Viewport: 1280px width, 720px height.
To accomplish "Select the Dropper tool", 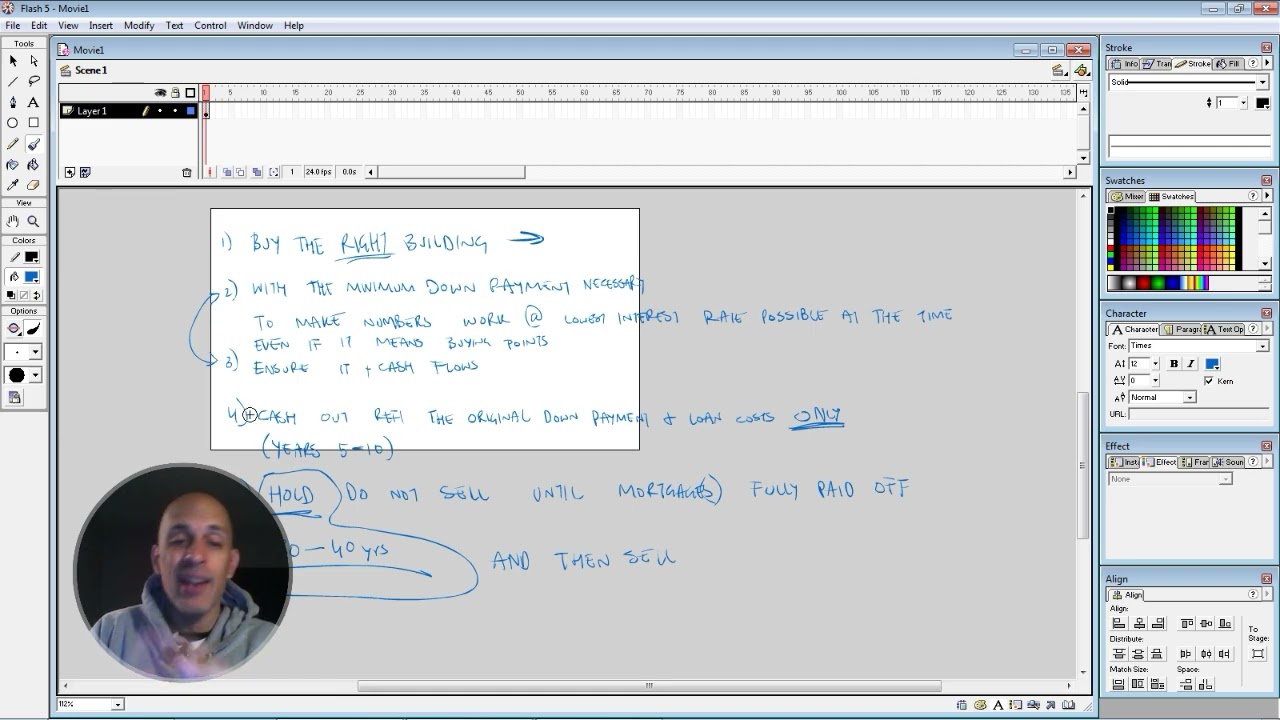I will click(x=13, y=185).
